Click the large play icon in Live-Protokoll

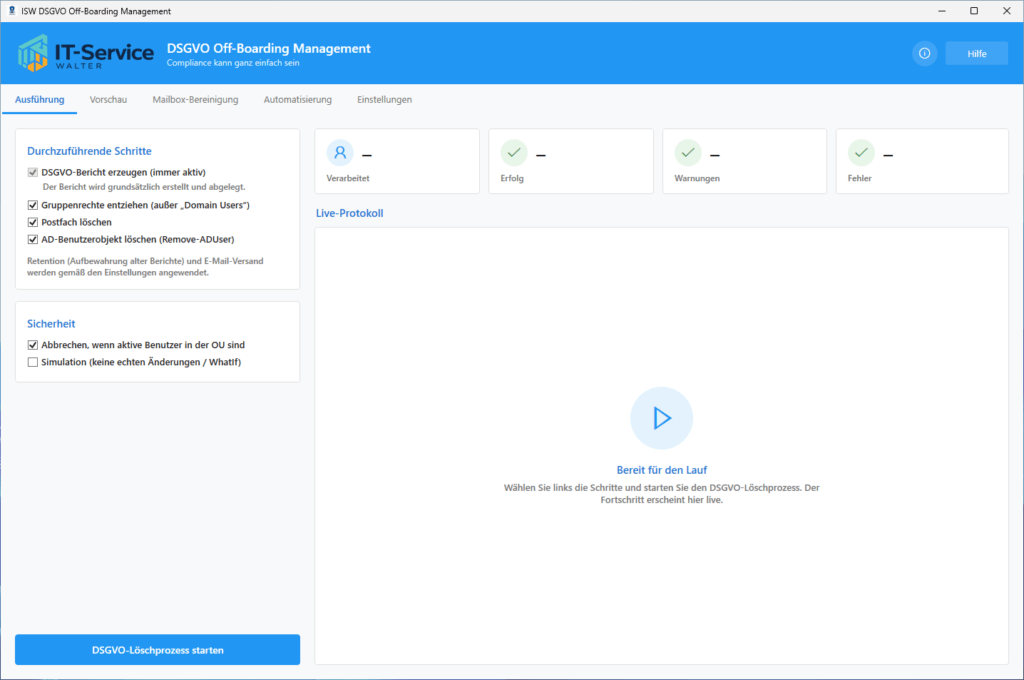[662, 418]
